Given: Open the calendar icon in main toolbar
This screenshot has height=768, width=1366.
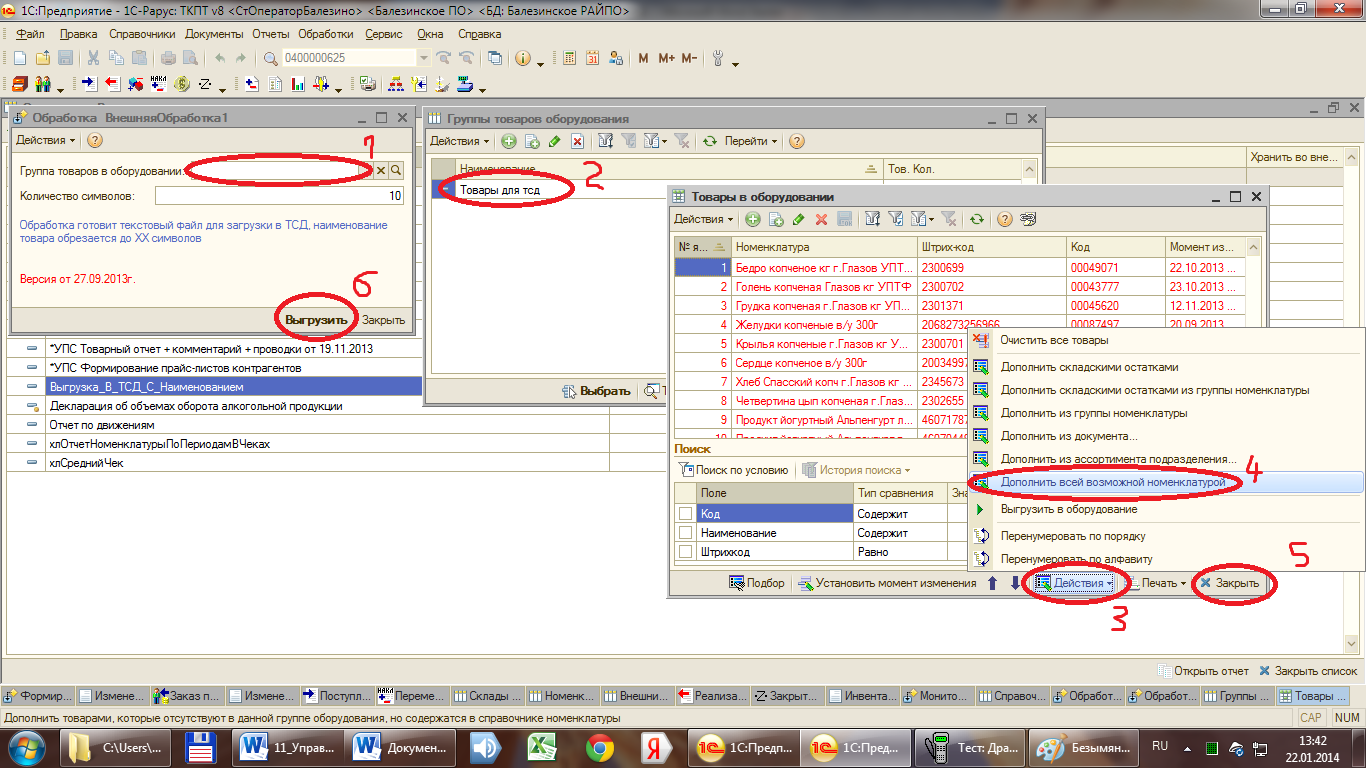Looking at the screenshot, I should tap(593, 58).
